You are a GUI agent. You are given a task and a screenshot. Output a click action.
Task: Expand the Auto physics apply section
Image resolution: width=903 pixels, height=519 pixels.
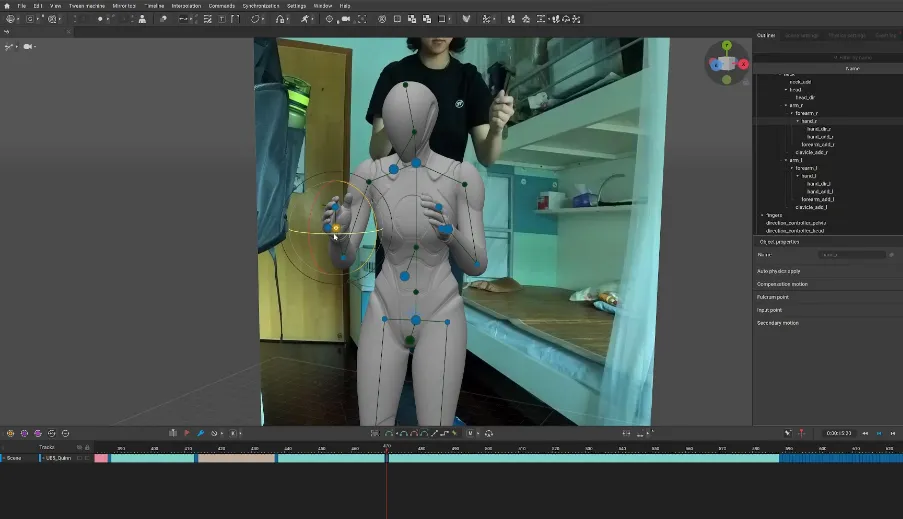[779, 271]
